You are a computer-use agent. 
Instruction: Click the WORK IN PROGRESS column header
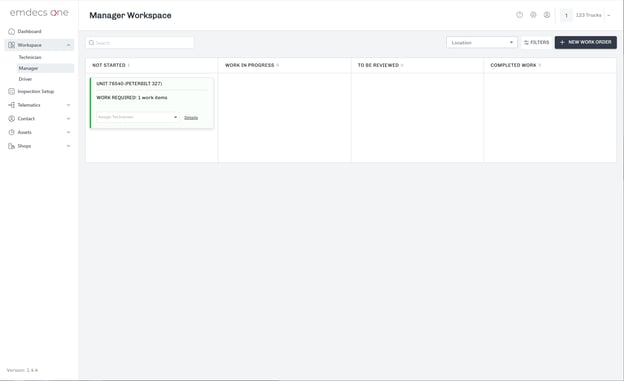point(250,65)
